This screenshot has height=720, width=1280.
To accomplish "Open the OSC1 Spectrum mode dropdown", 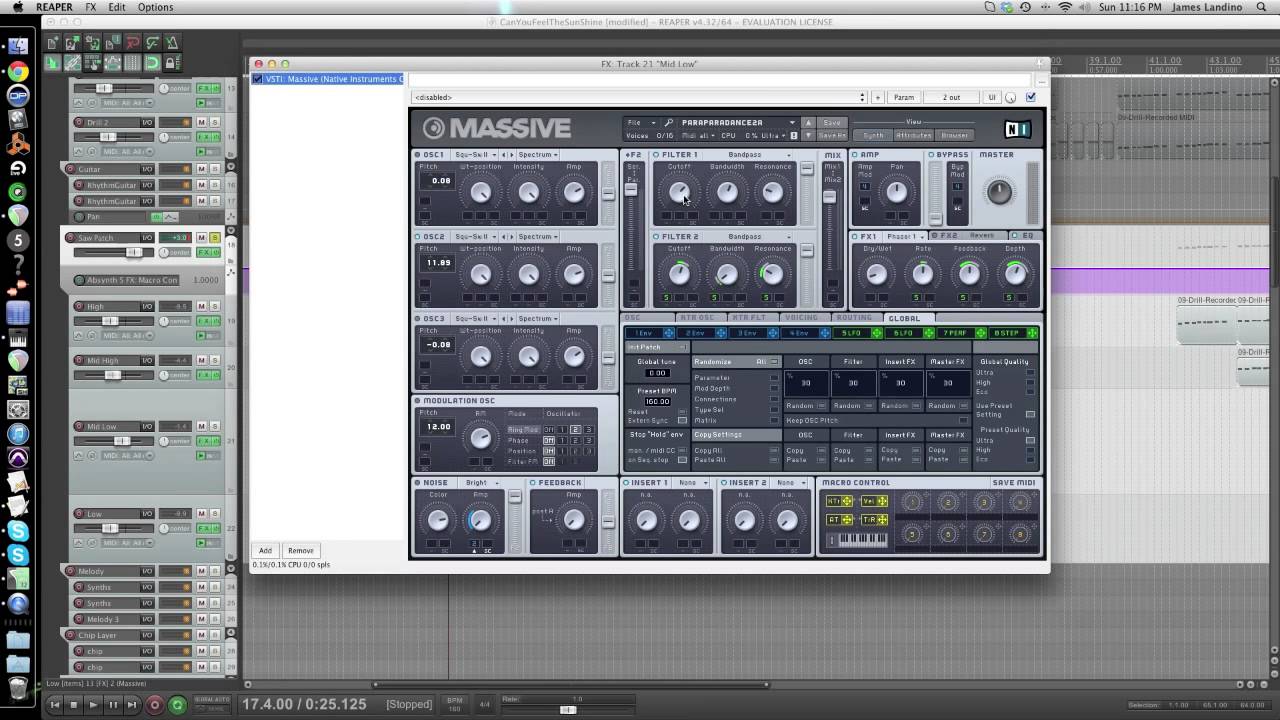I will coord(538,155).
